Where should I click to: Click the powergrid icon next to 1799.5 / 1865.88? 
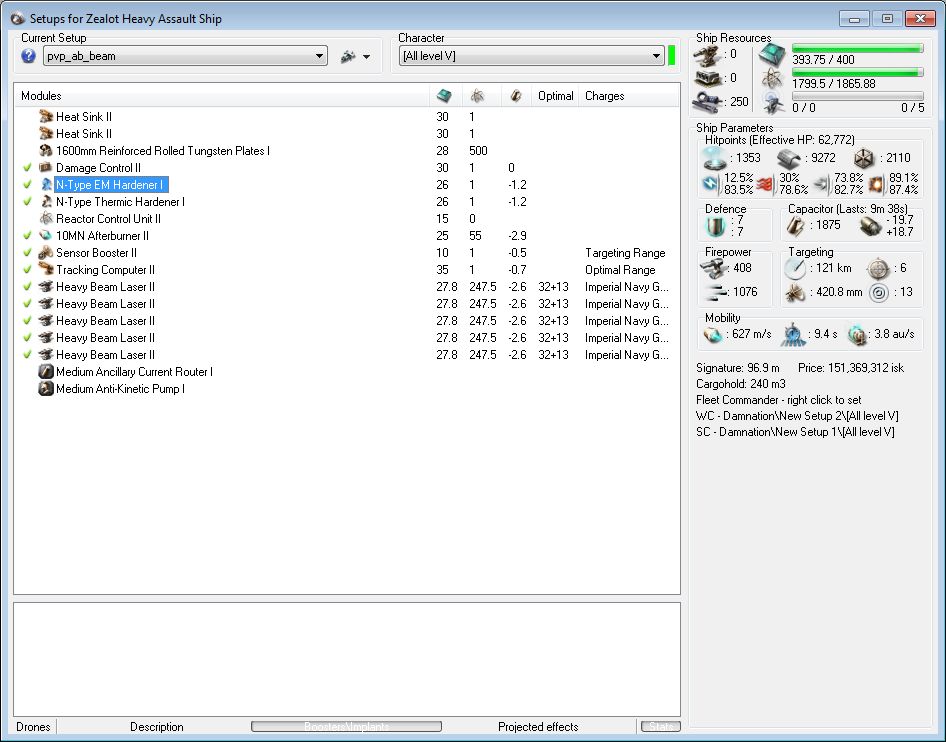[772, 79]
